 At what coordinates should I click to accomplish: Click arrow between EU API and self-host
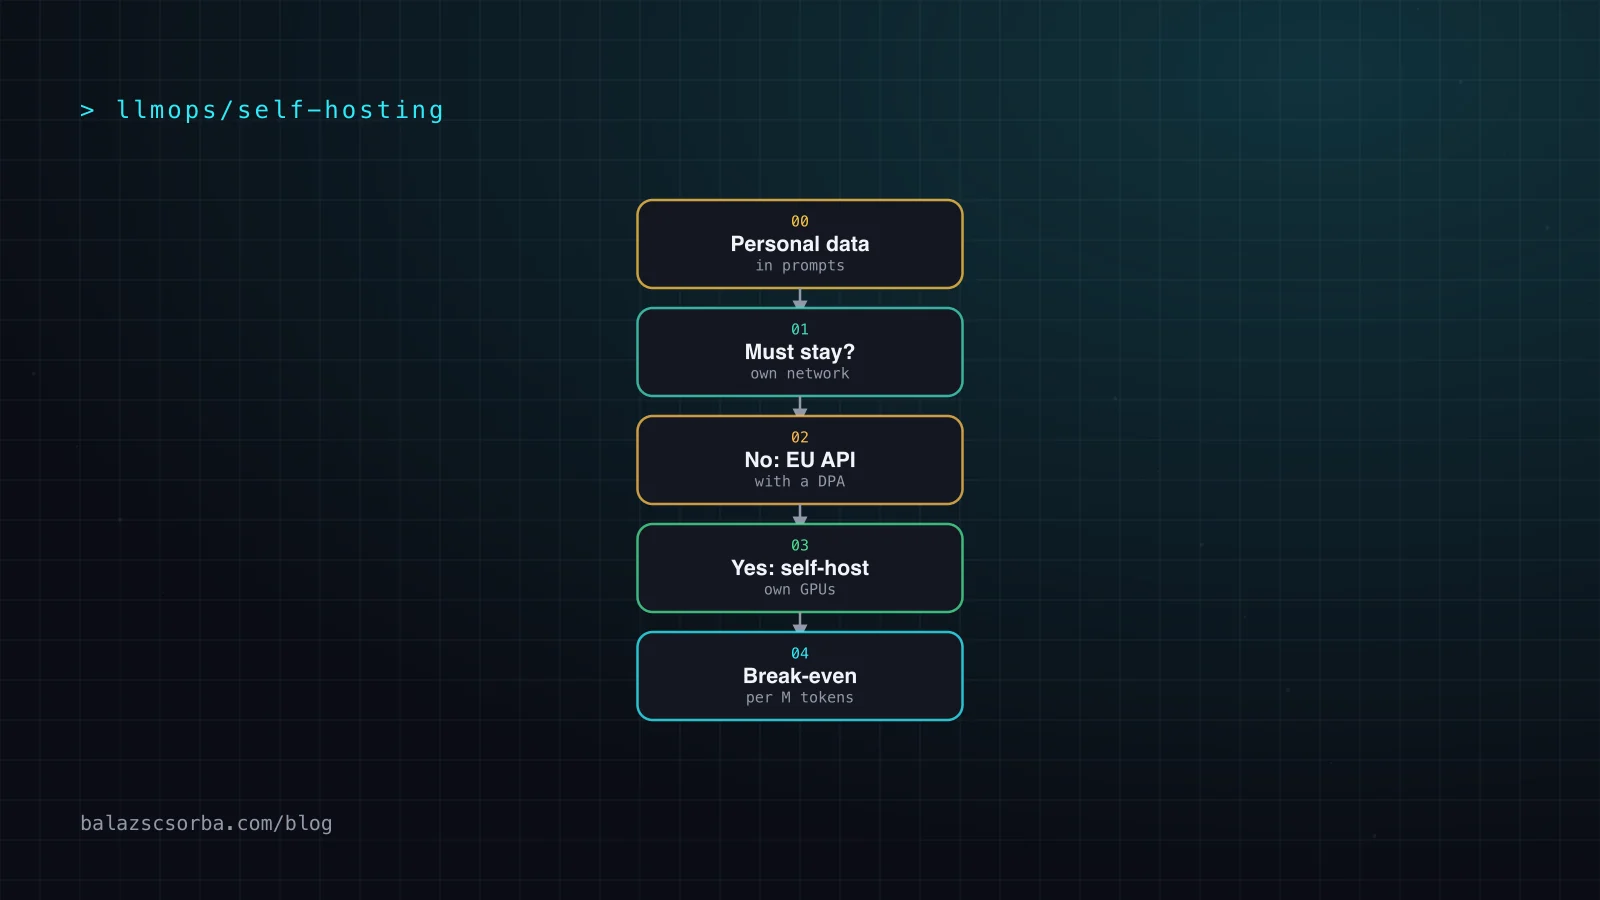[800, 514]
